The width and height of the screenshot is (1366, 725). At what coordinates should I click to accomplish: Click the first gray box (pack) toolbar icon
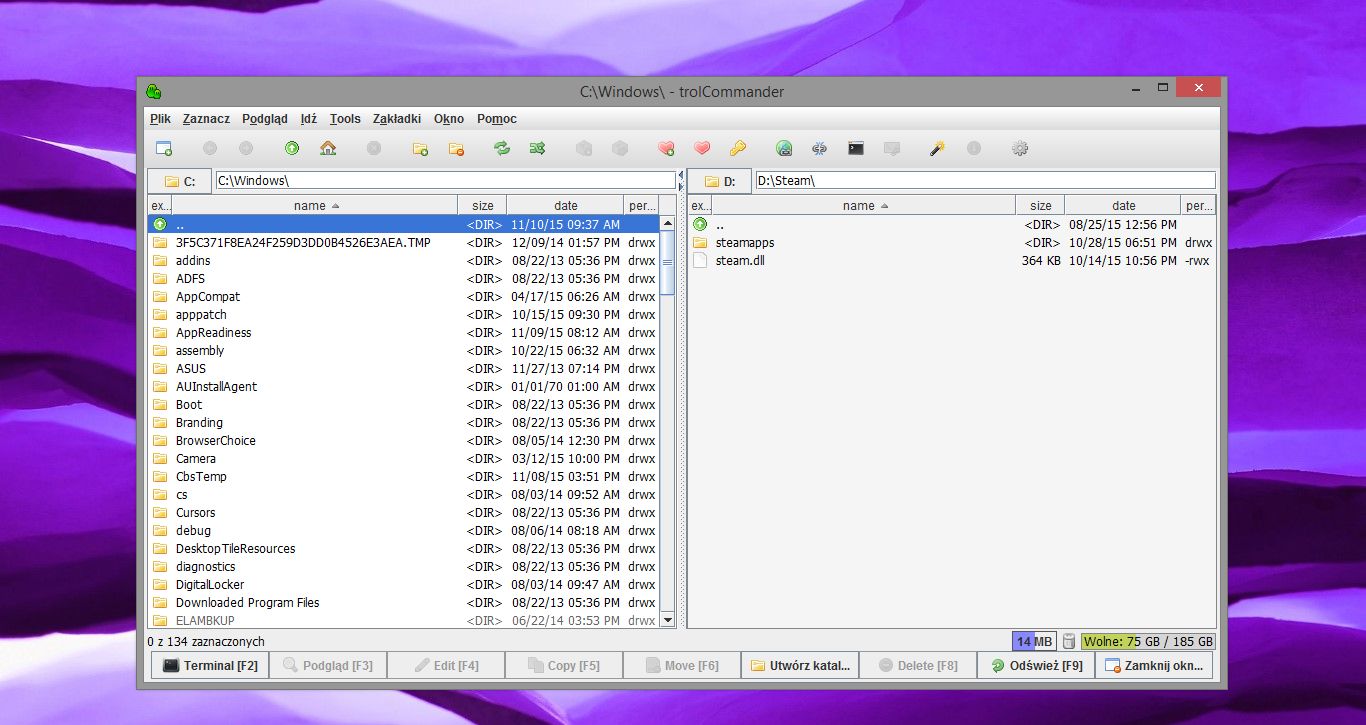[584, 148]
